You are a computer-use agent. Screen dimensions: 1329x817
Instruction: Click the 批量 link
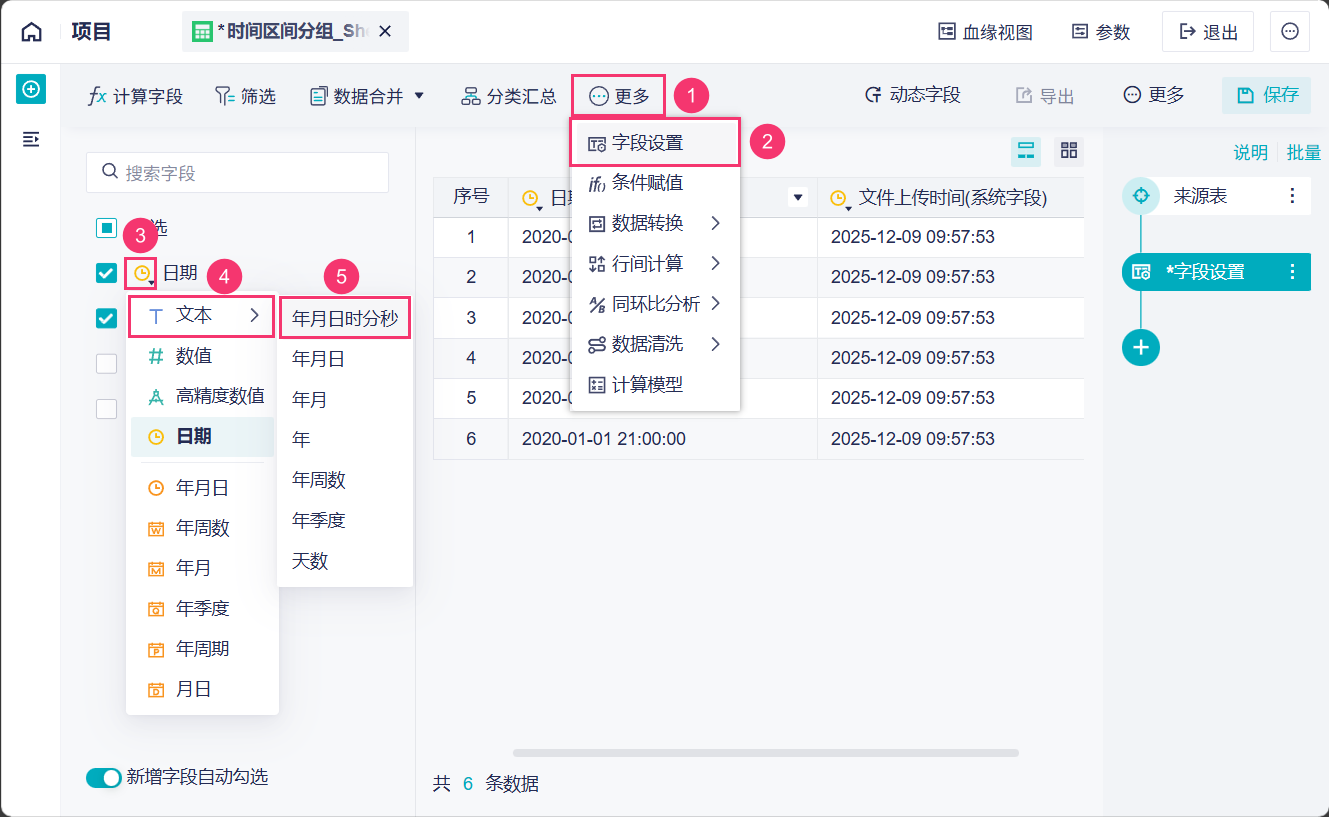tap(1303, 152)
